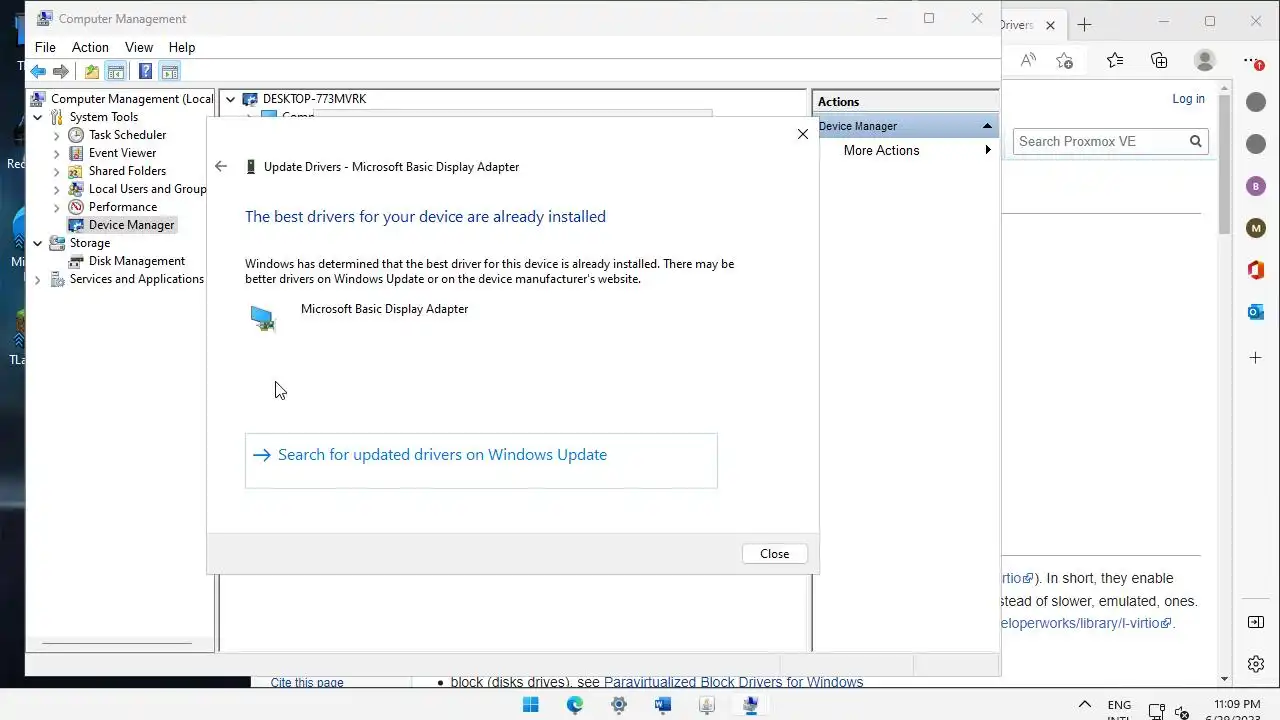The height and width of the screenshot is (720, 1280).
Task: Open the Windows Start button
Action: (x=531, y=705)
